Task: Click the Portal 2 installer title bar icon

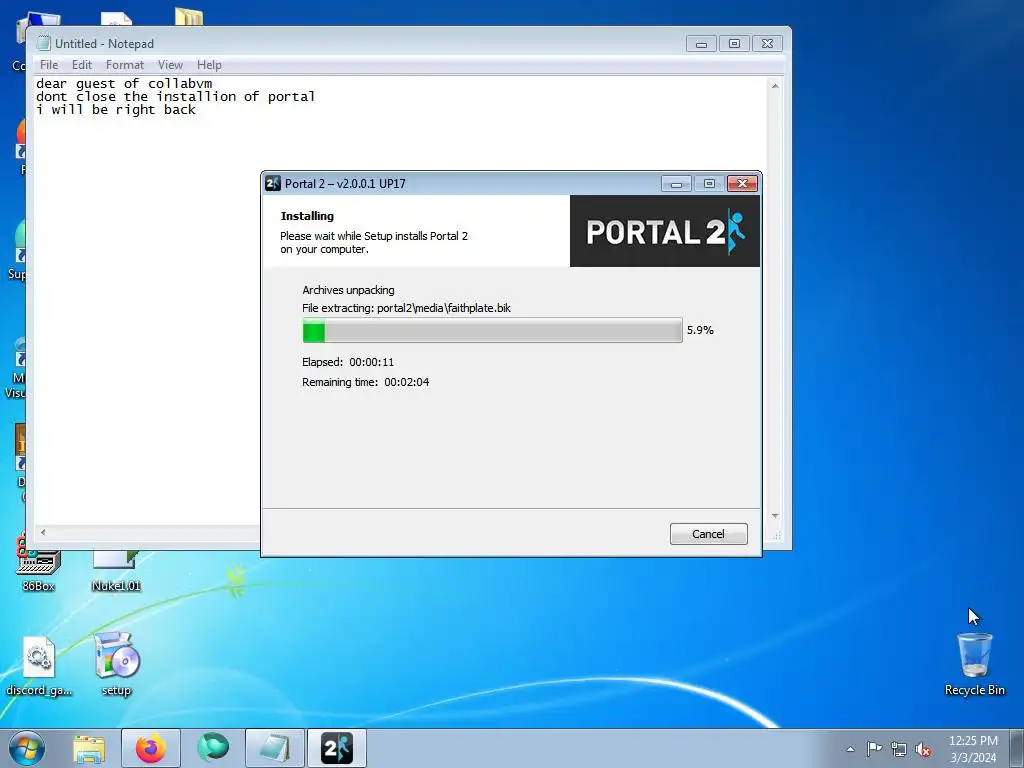Action: point(273,184)
